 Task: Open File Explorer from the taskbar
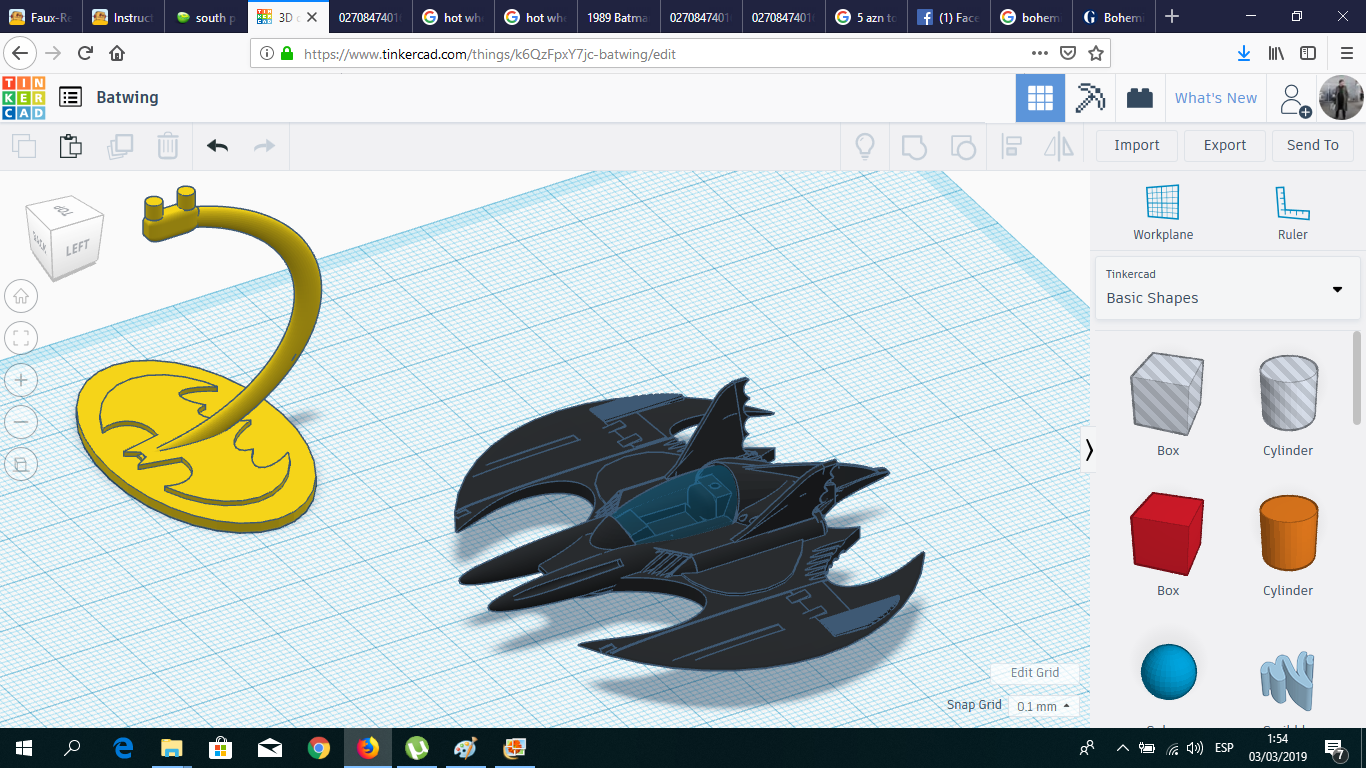pyautogui.click(x=172, y=748)
